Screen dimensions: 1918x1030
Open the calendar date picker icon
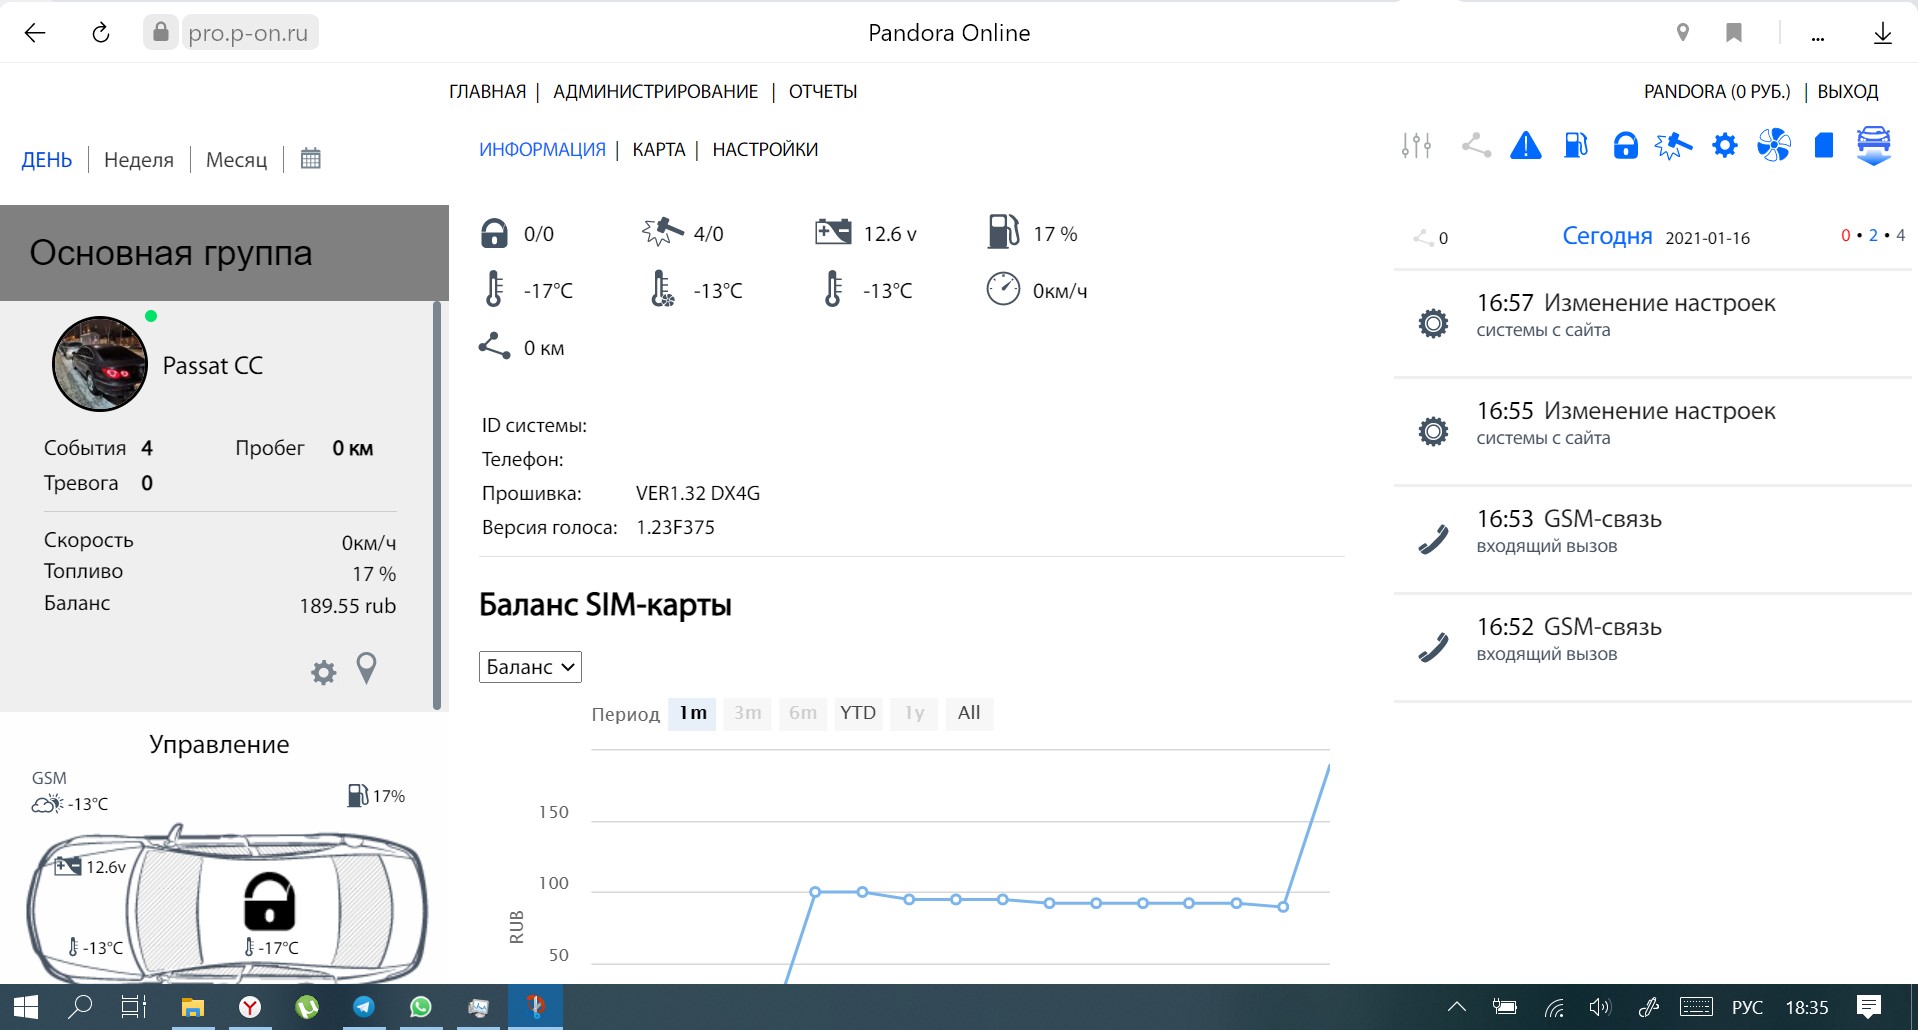(311, 159)
